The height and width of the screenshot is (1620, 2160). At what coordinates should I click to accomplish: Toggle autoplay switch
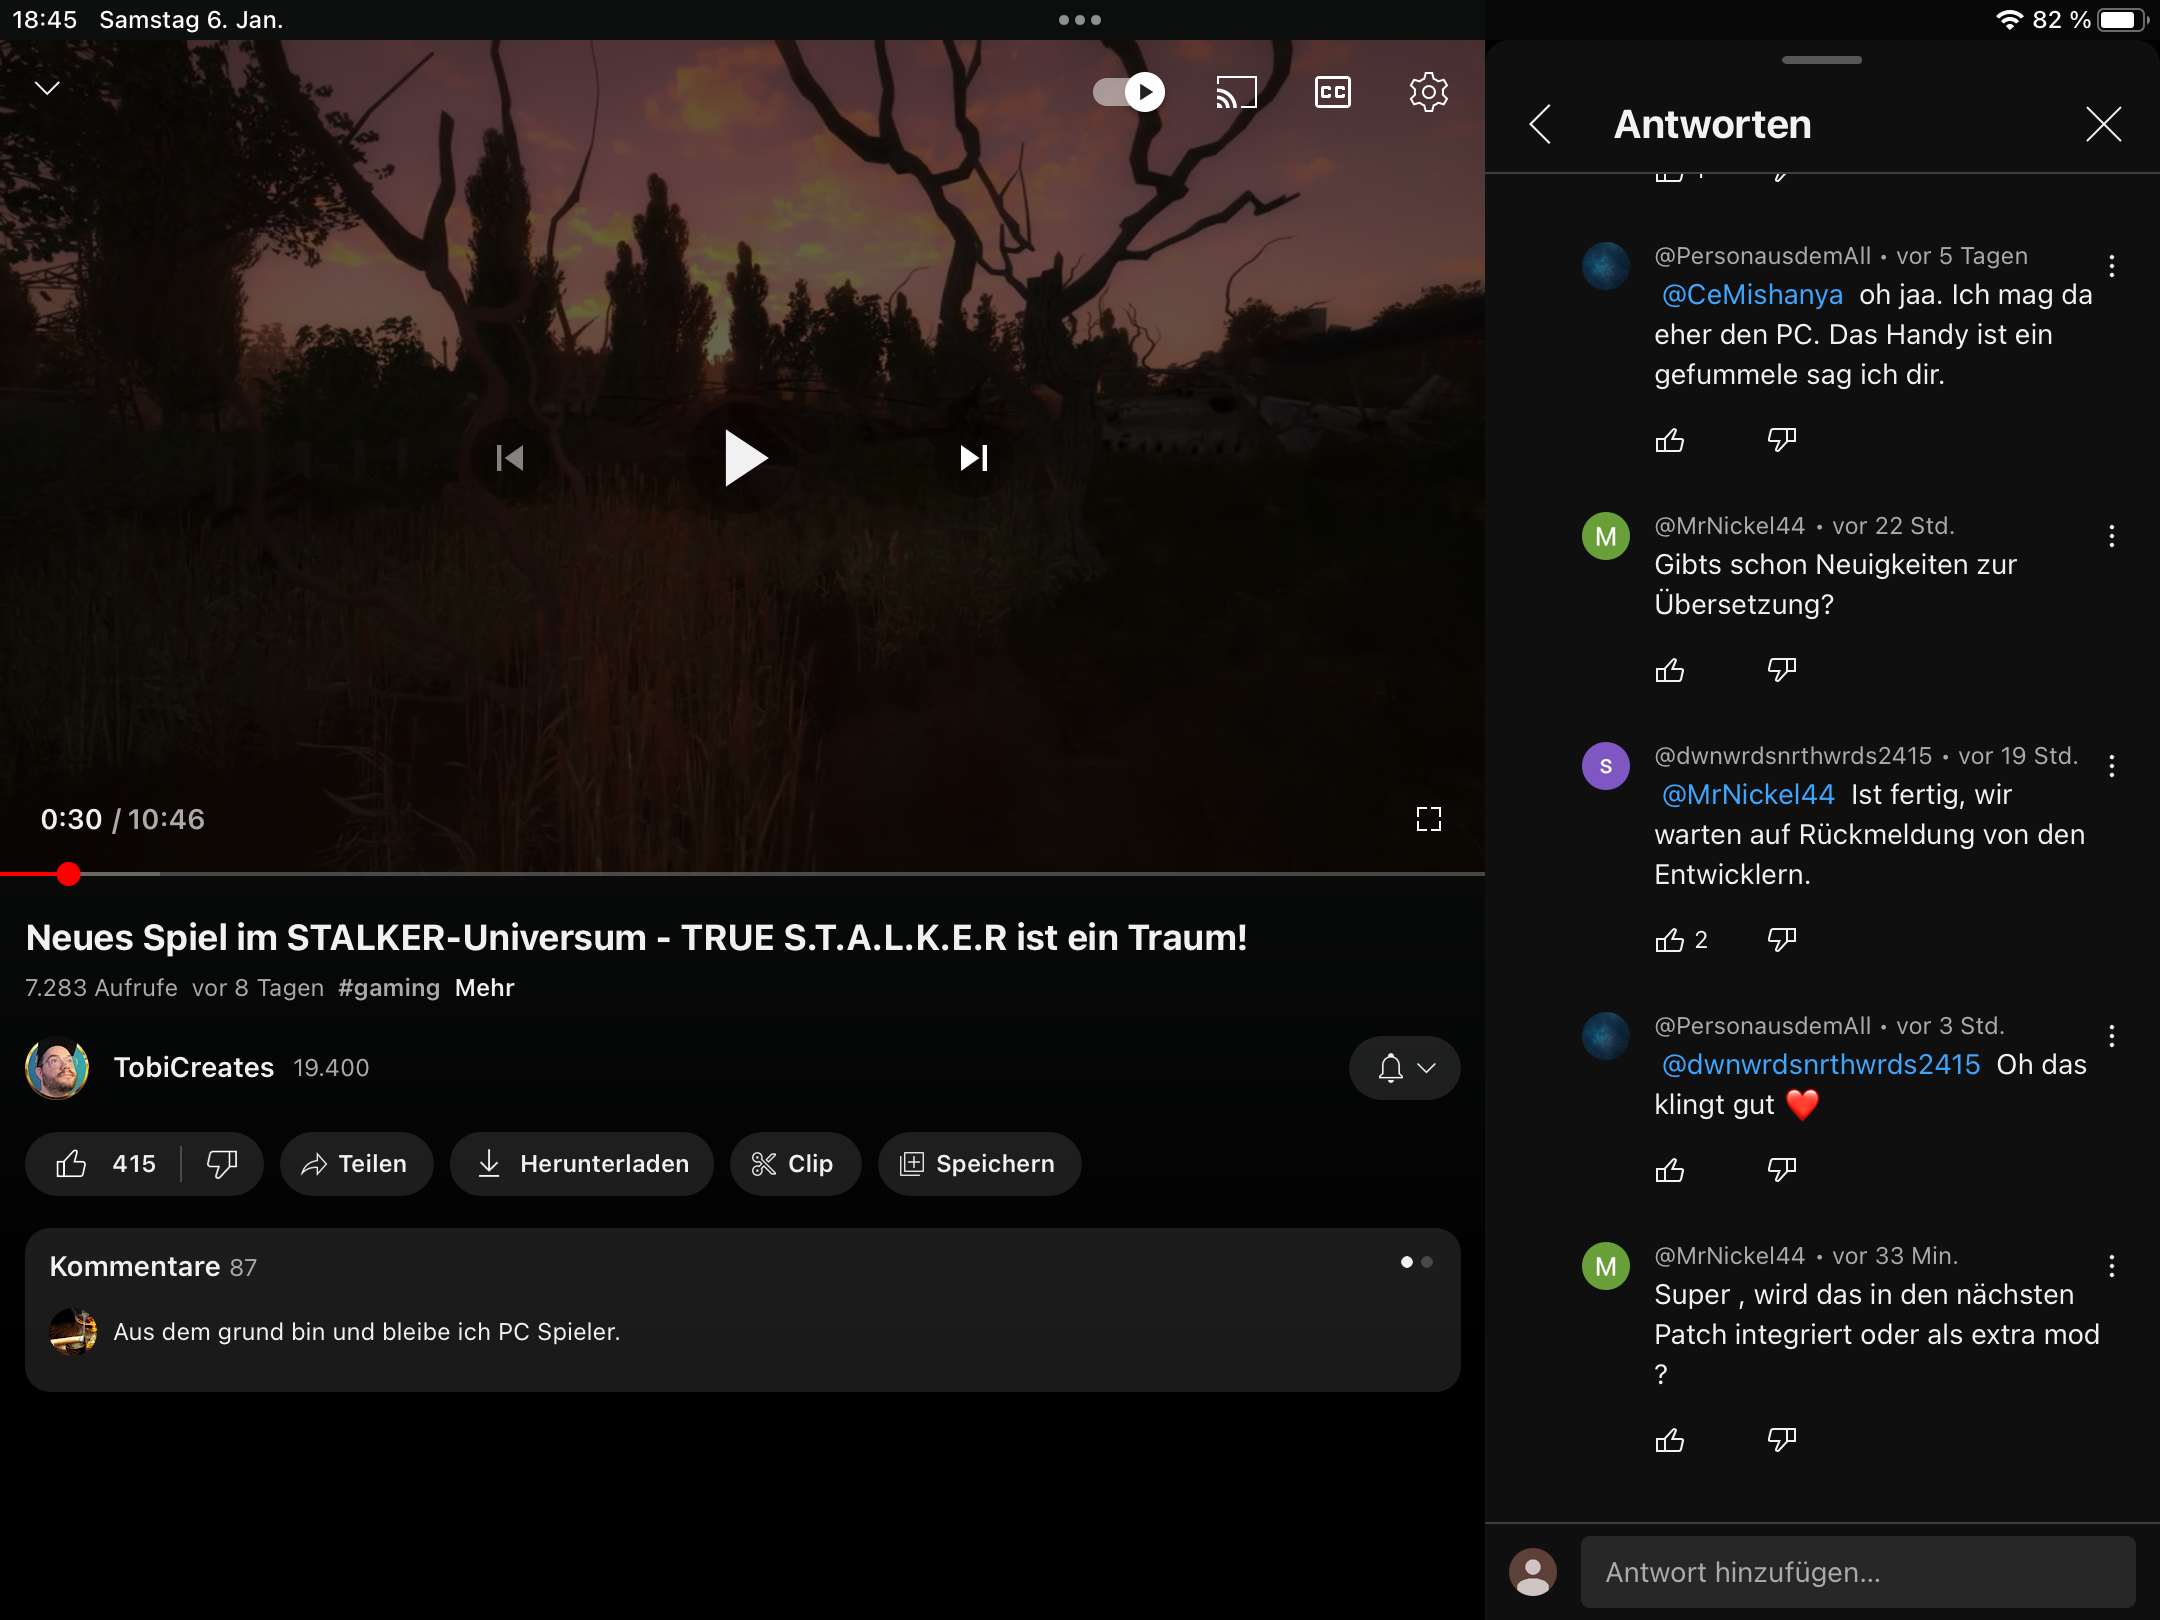(x=1129, y=92)
